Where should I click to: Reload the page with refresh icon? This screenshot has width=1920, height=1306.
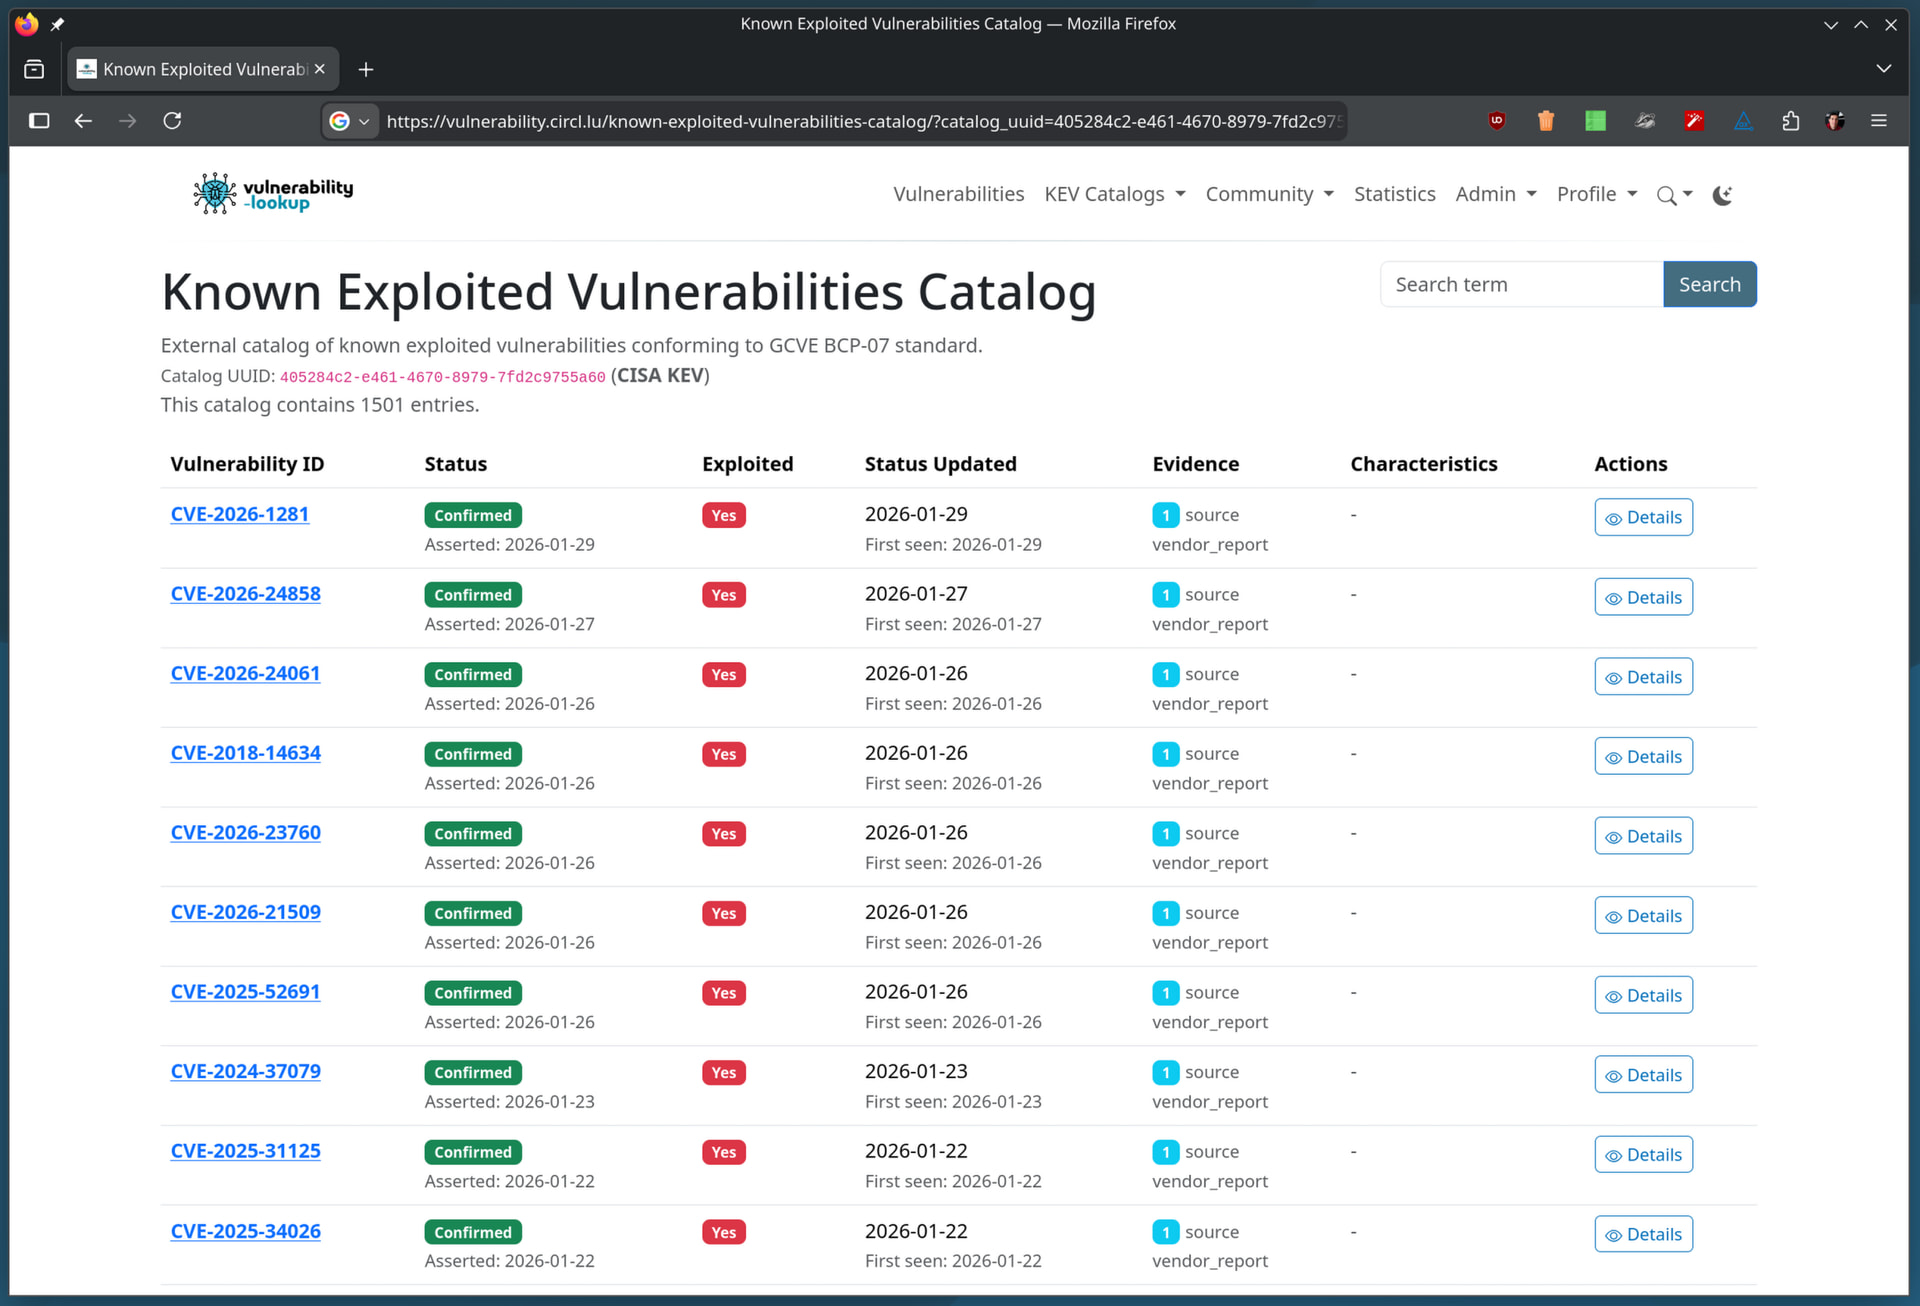pos(172,121)
